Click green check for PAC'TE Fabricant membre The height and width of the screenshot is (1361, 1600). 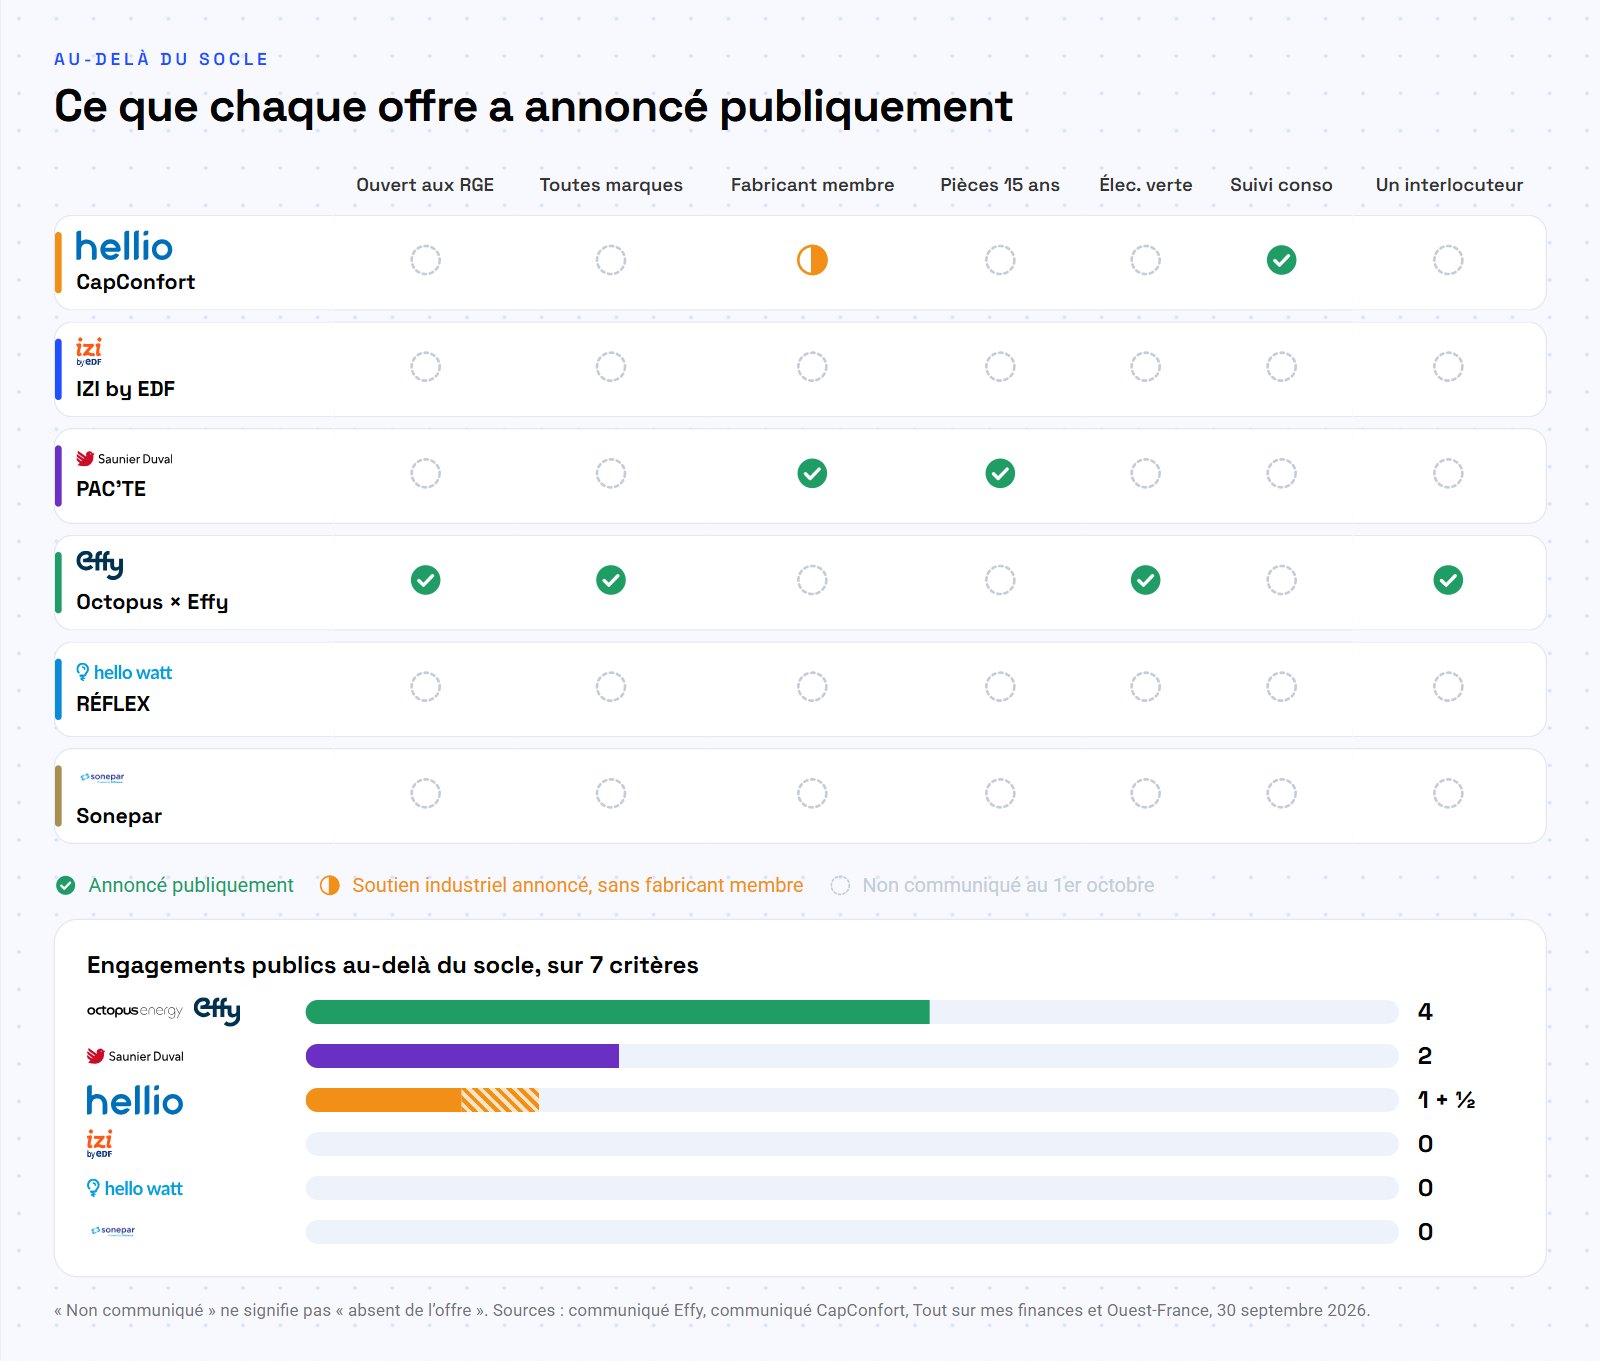pos(812,473)
